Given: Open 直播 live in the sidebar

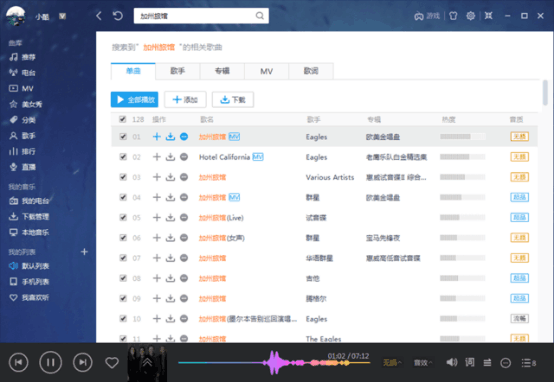Looking at the screenshot, I should coord(23,167).
